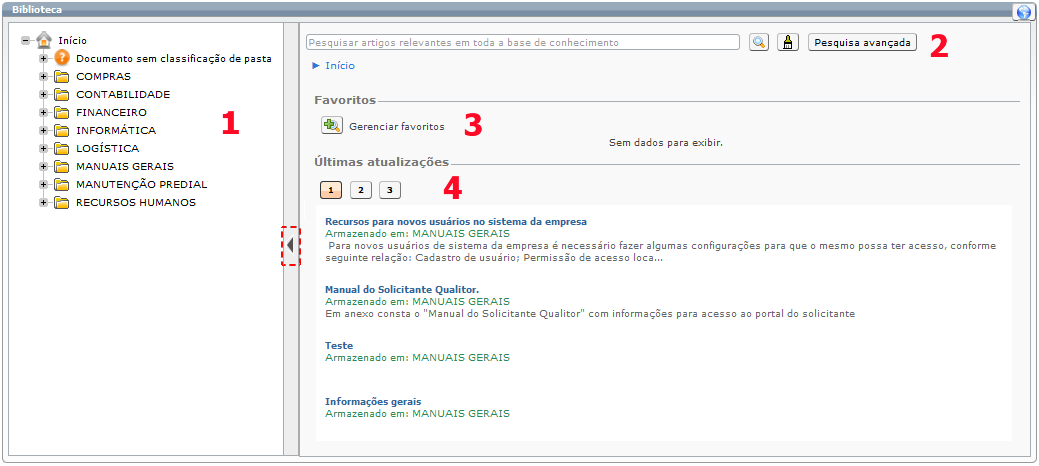Expand the RECURSOS HUMANOS folder node
The height and width of the screenshot is (466, 1039).
[x=44, y=203]
